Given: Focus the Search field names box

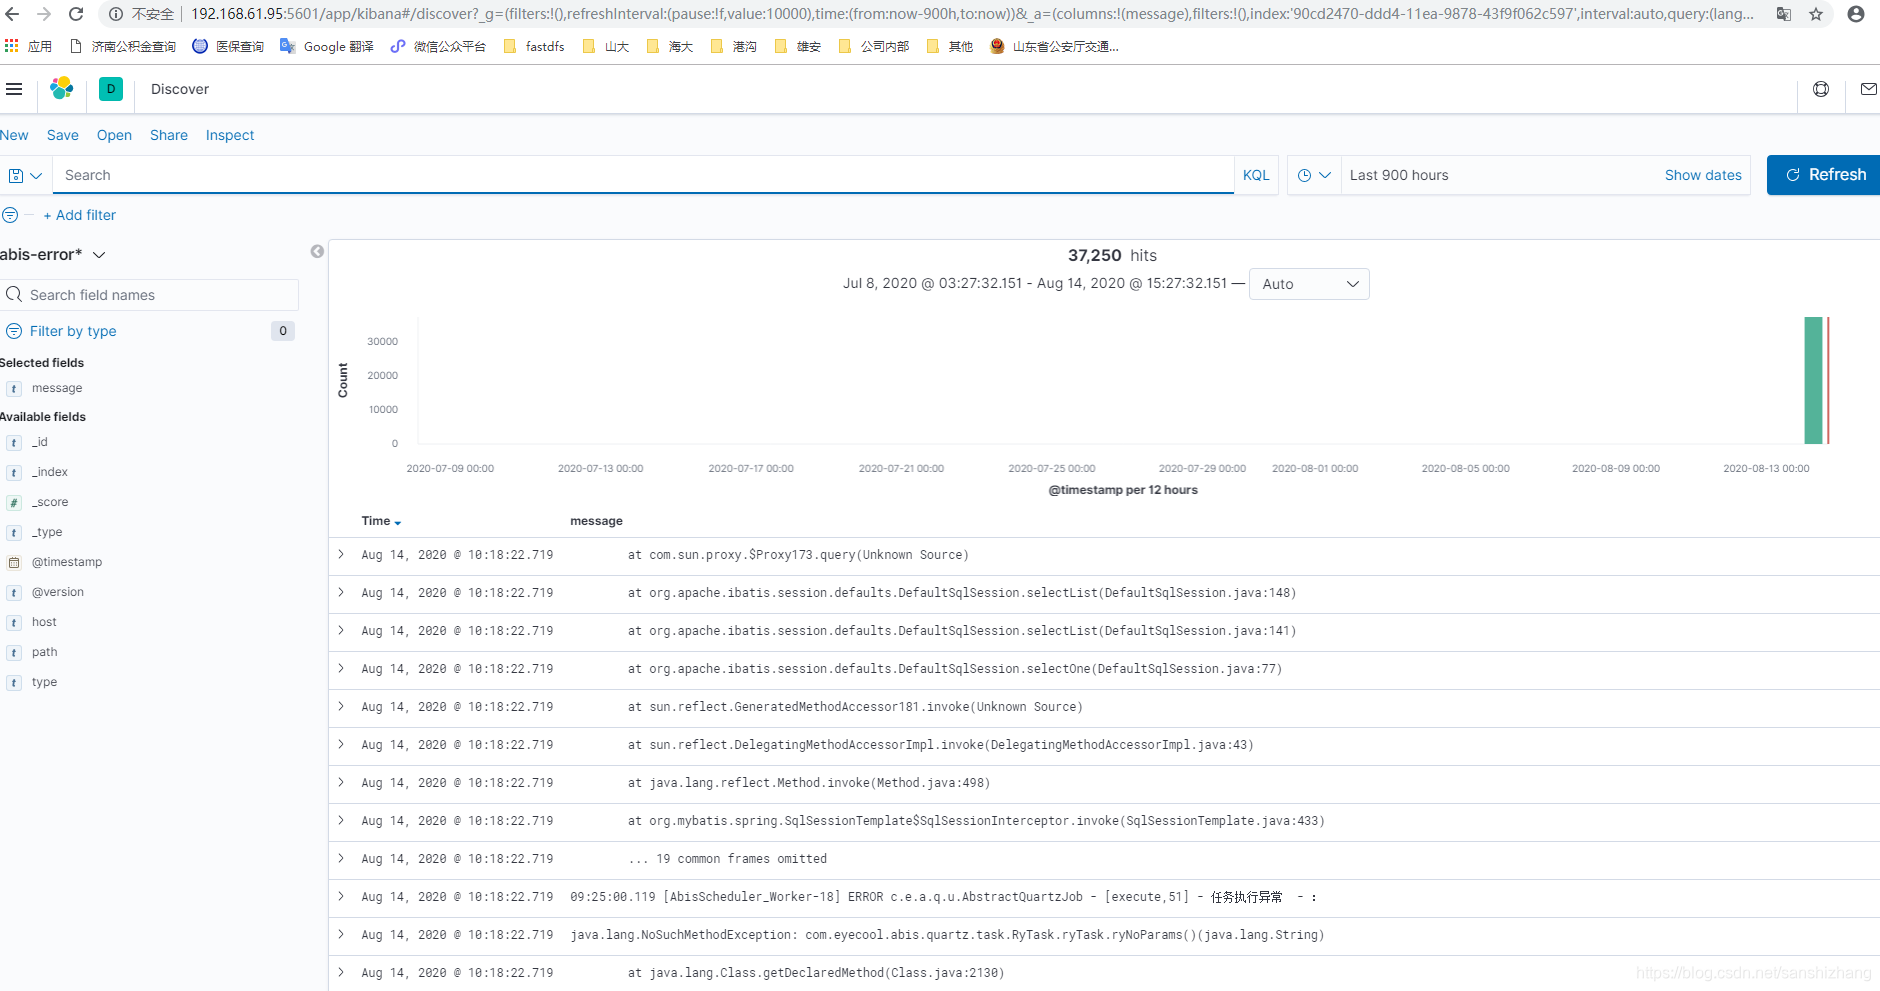Looking at the screenshot, I should (x=150, y=295).
